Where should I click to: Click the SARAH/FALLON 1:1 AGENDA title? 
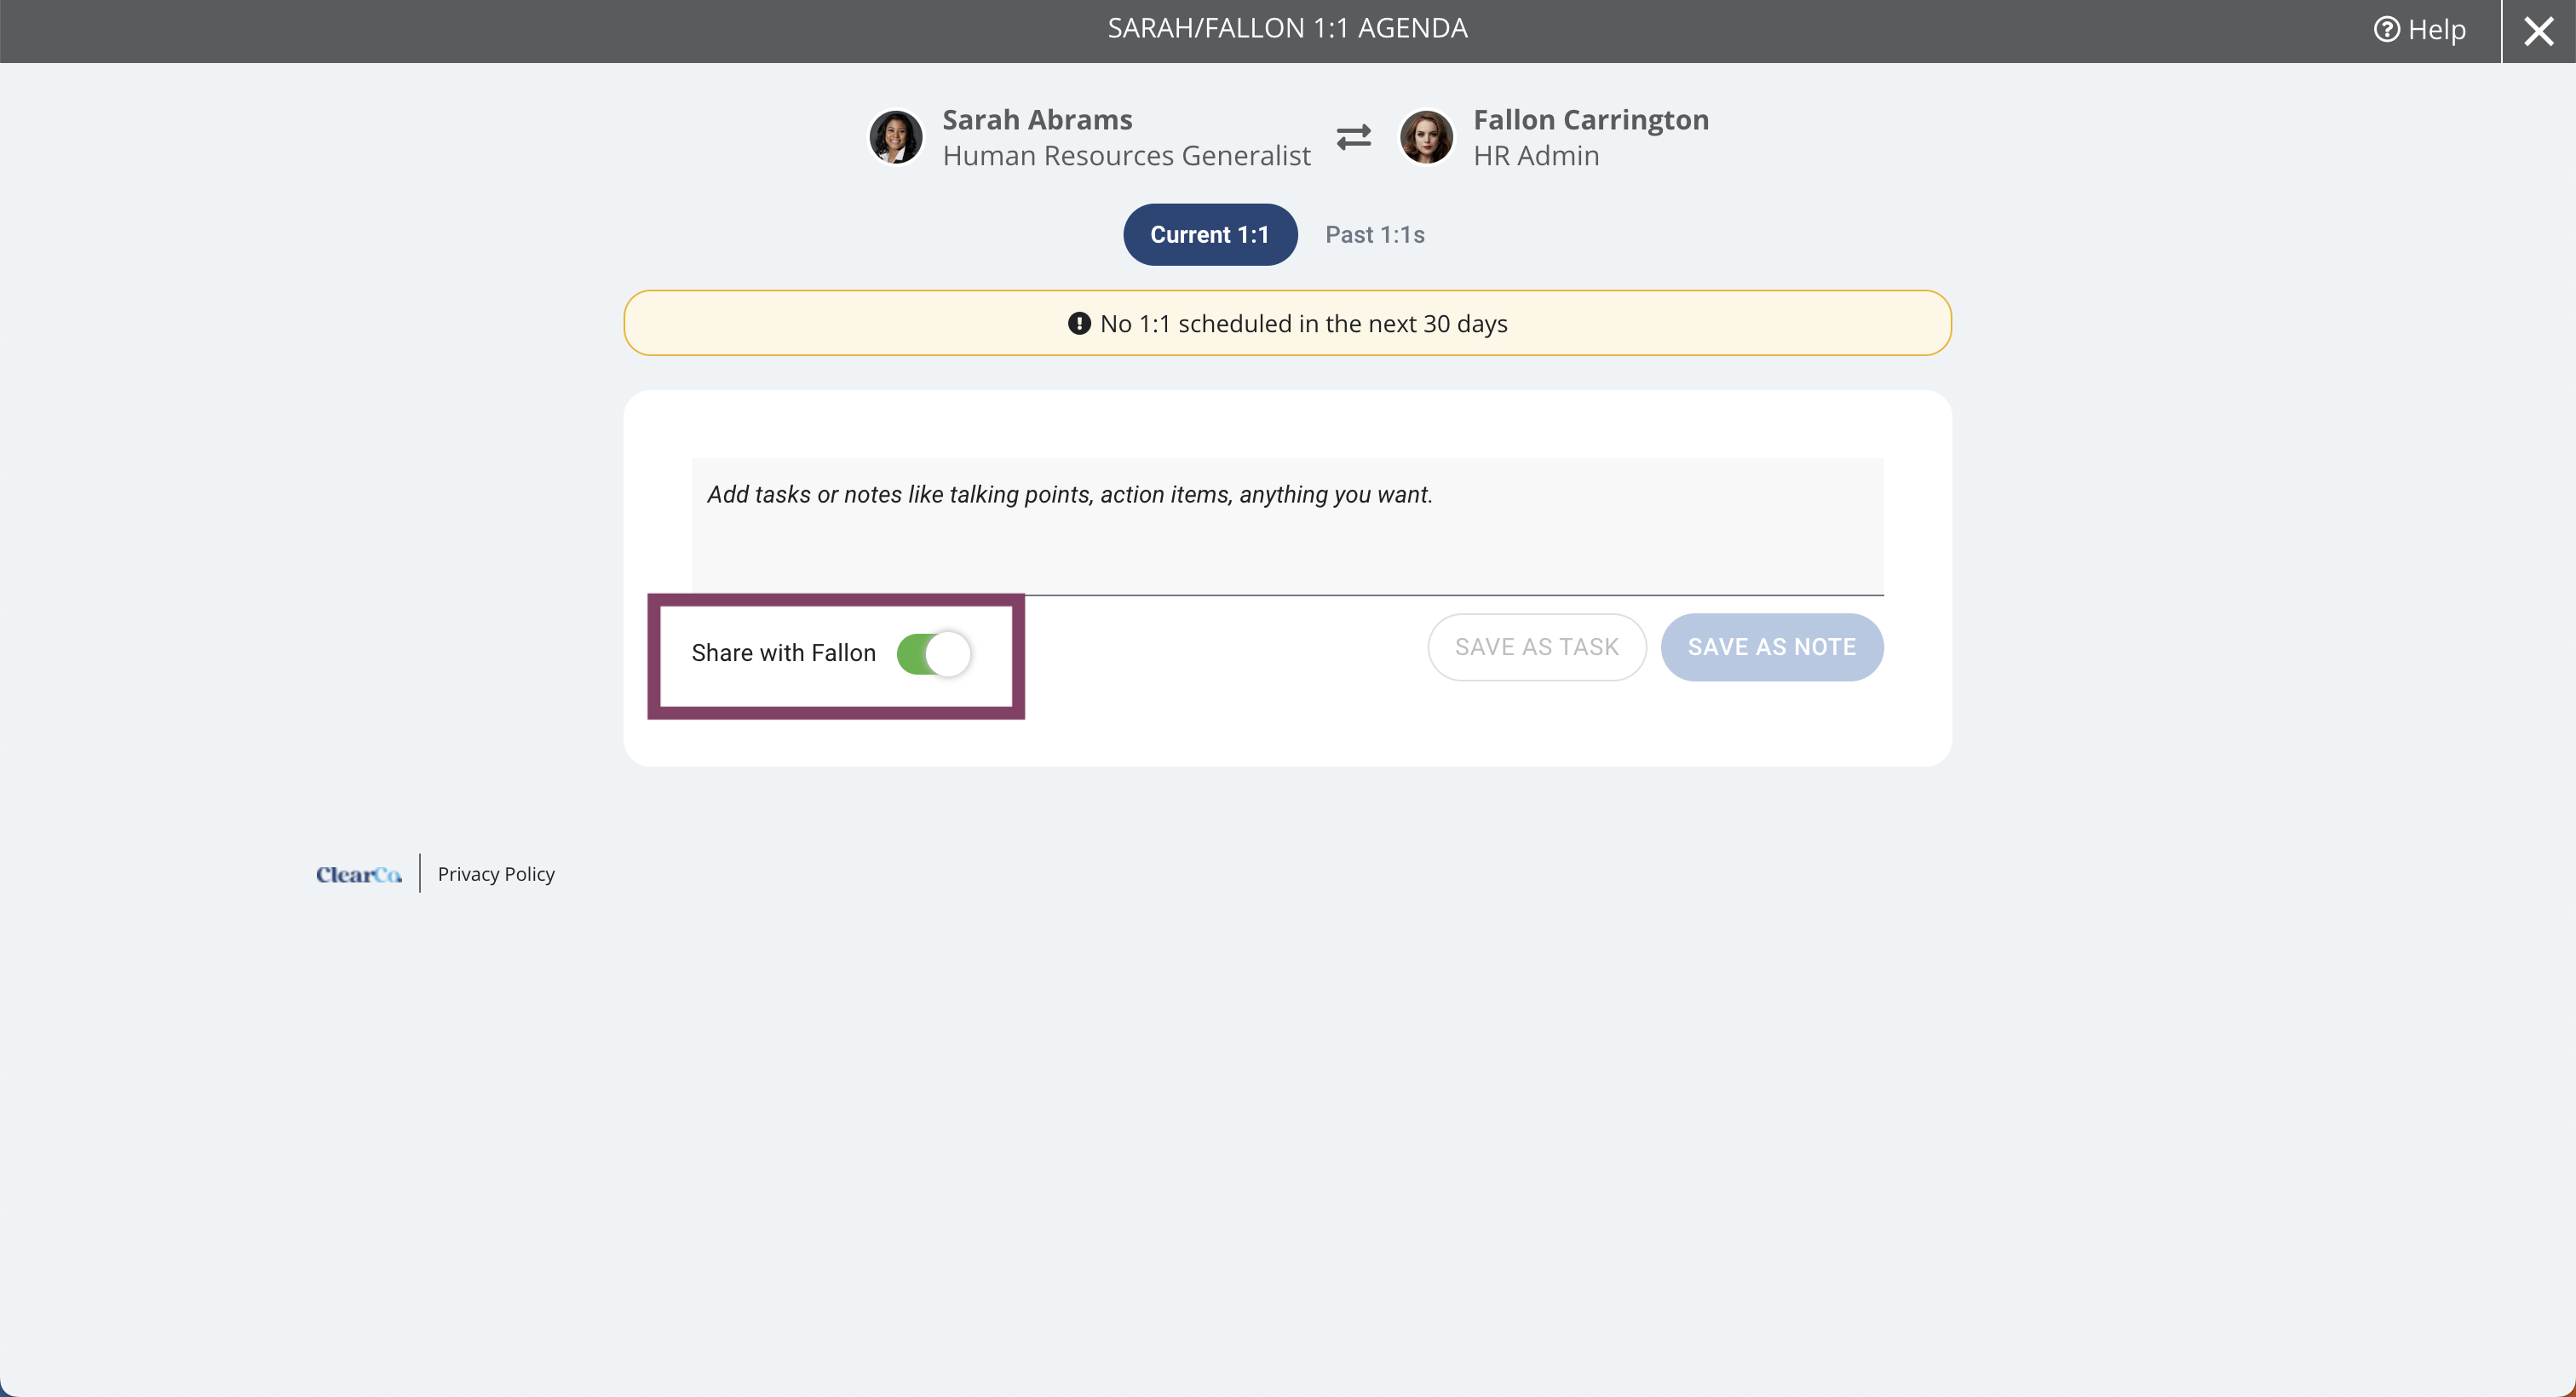pyautogui.click(x=1287, y=28)
